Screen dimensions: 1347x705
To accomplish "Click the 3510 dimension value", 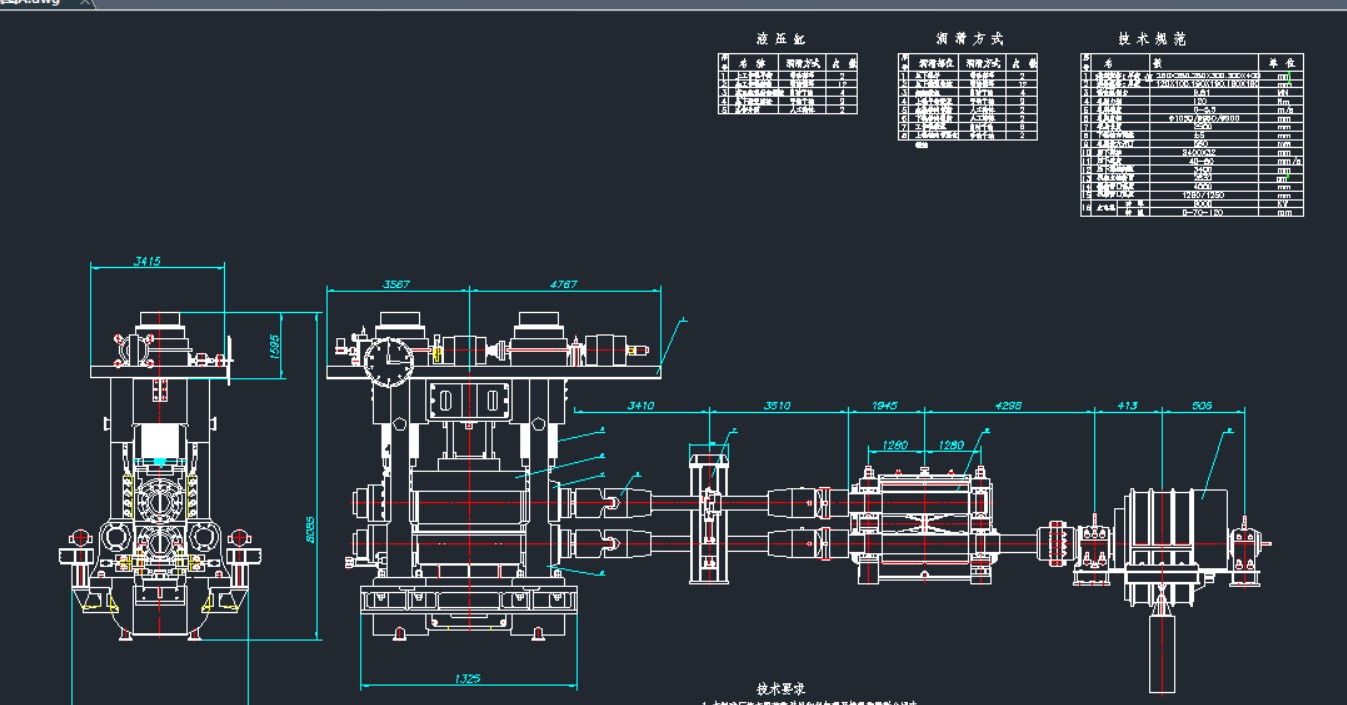I will pos(777,406).
